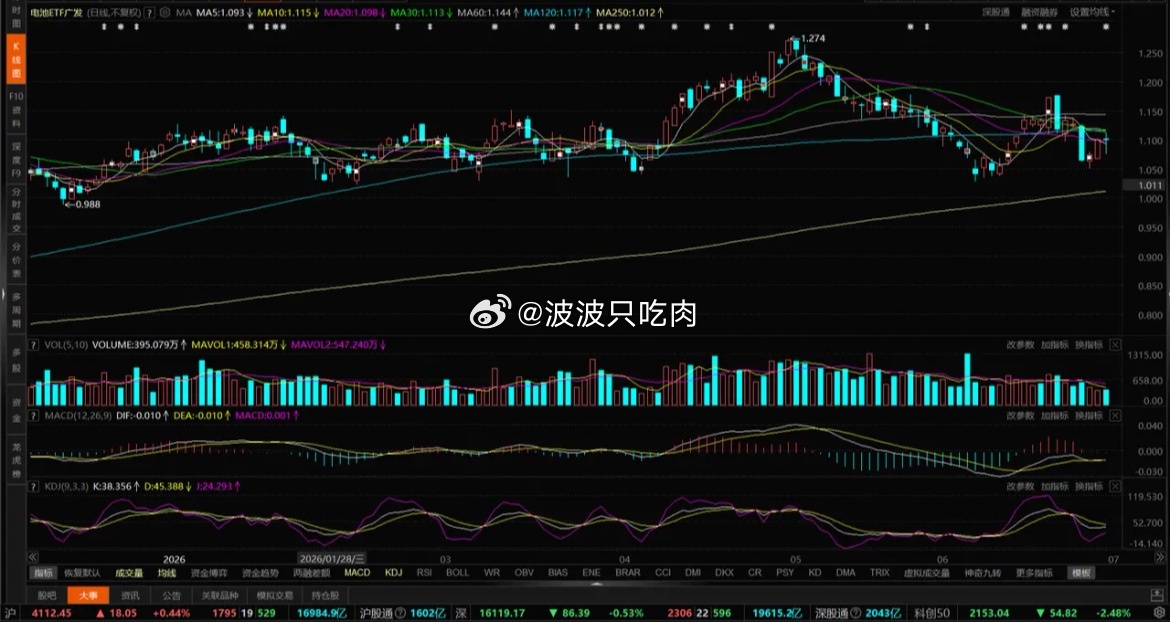The width and height of the screenshot is (1170, 622).
Task: Click the 深股通 tag at top right
Action: coord(996,13)
